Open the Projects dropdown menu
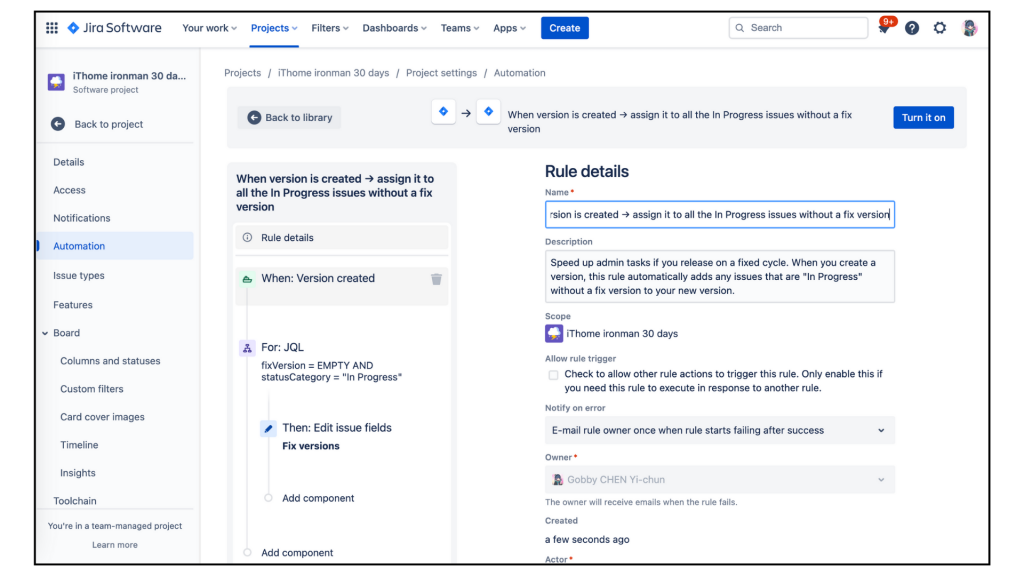 click(x=274, y=28)
